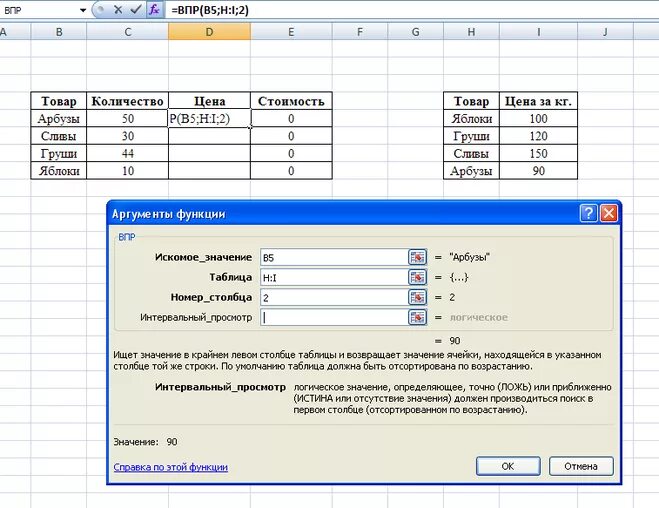Click the dialog Help question mark icon
The image size is (659, 508).
click(588, 213)
